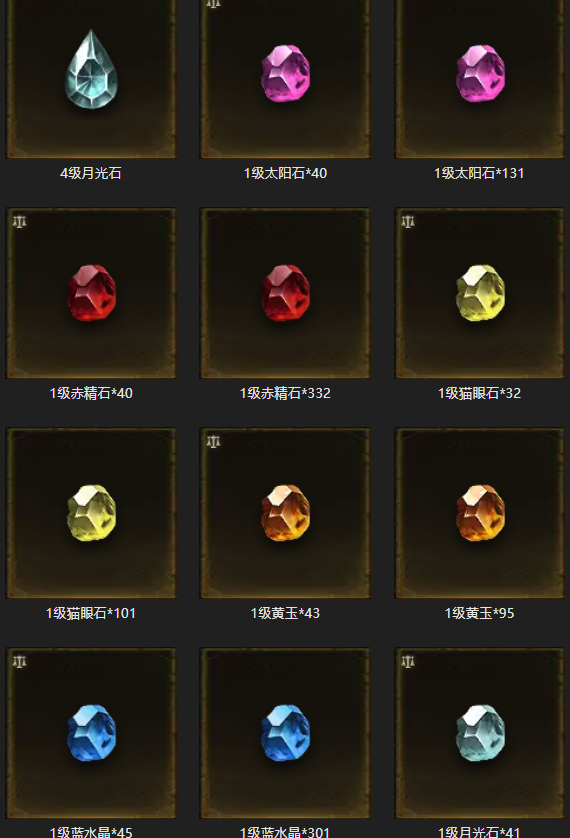Click the scales badge on 1级赤精石*40 tile
Viewport: 570px width, 838px height.
19,222
